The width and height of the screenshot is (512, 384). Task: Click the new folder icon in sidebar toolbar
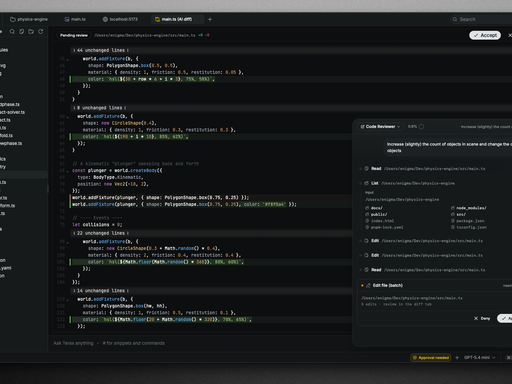pyautogui.click(x=31, y=32)
